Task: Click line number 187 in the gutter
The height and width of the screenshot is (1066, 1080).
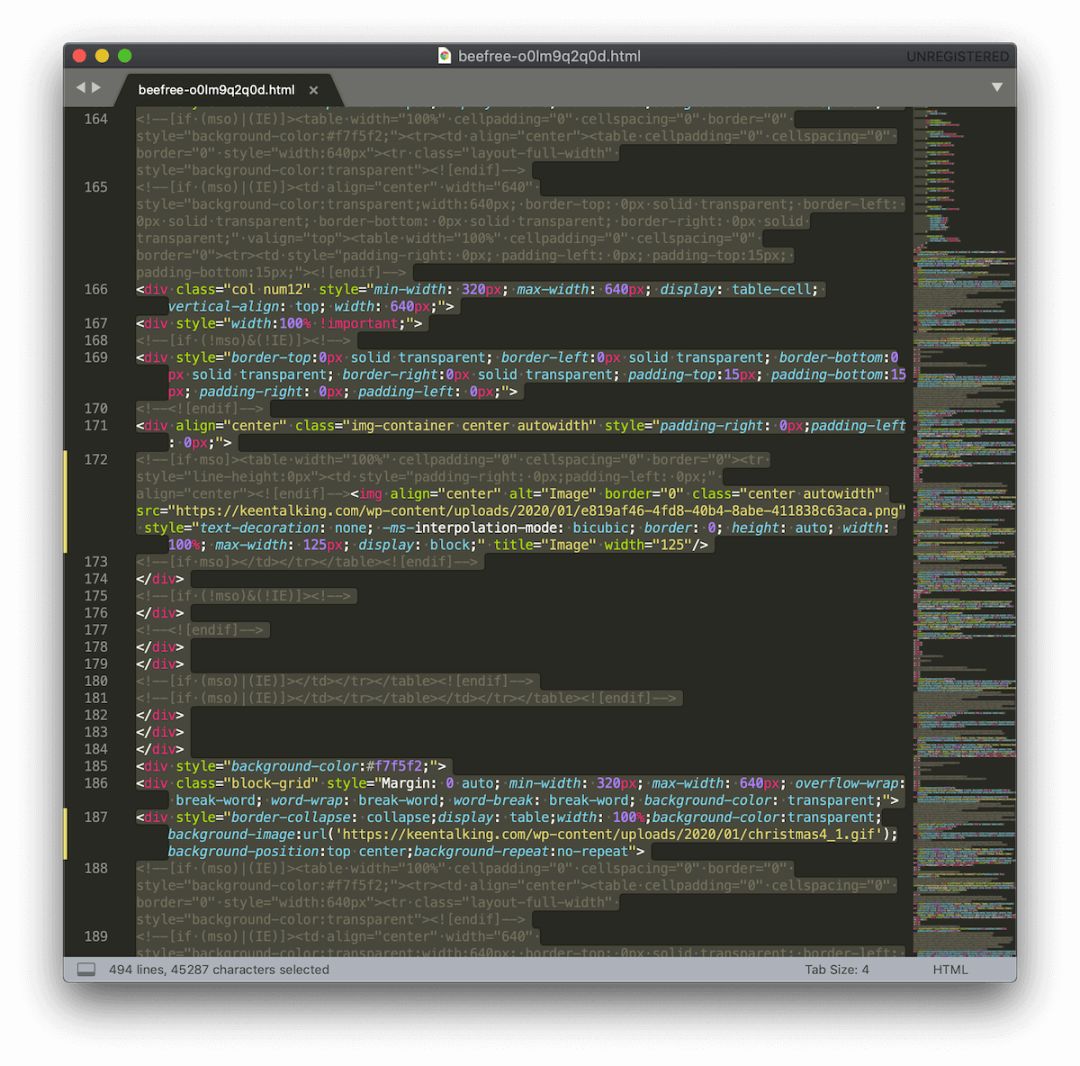Action: coord(96,817)
